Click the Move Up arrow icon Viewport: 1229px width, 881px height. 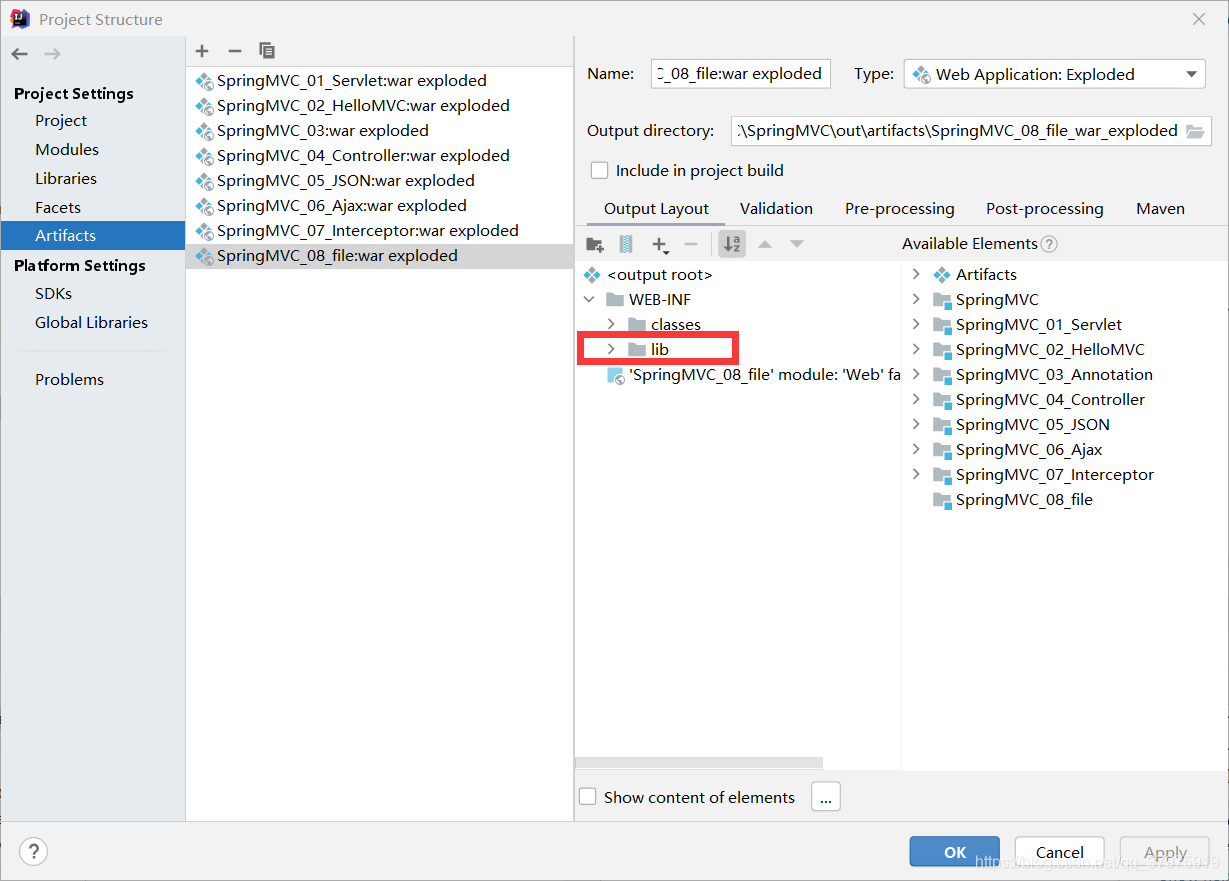[x=765, y=244]
